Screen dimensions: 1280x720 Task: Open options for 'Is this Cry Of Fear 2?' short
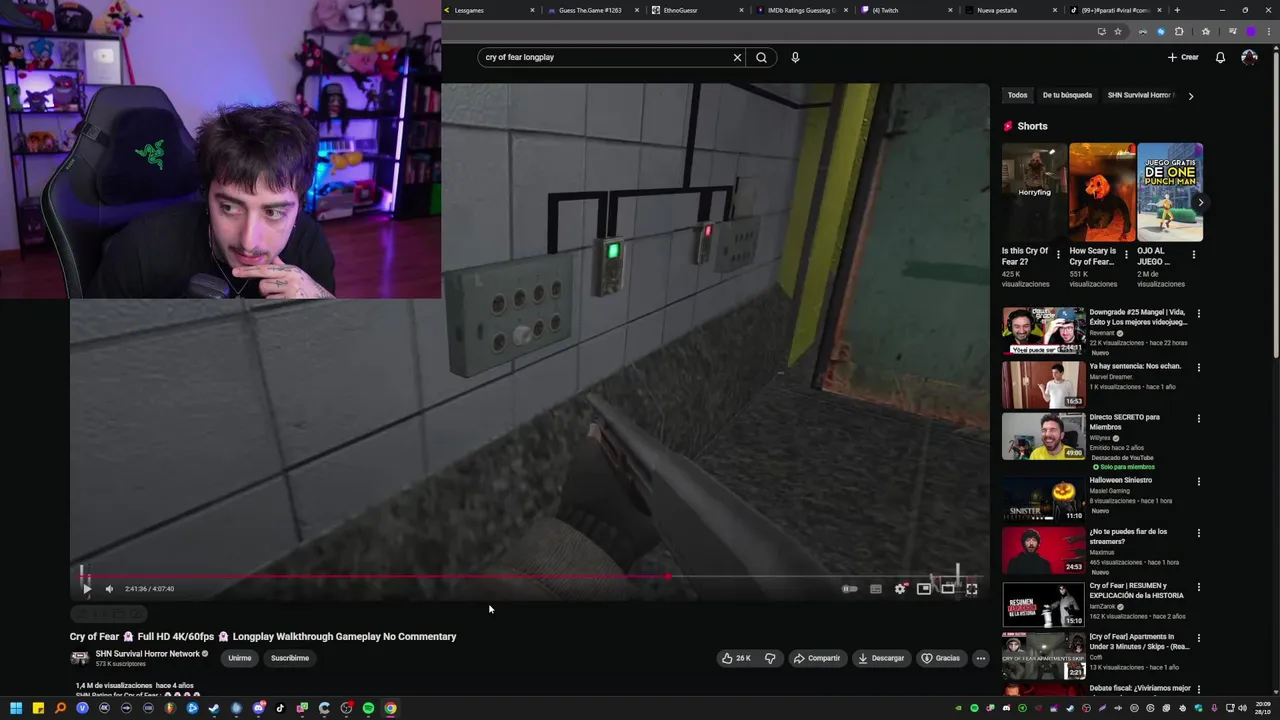click(x=1058, y=255)
